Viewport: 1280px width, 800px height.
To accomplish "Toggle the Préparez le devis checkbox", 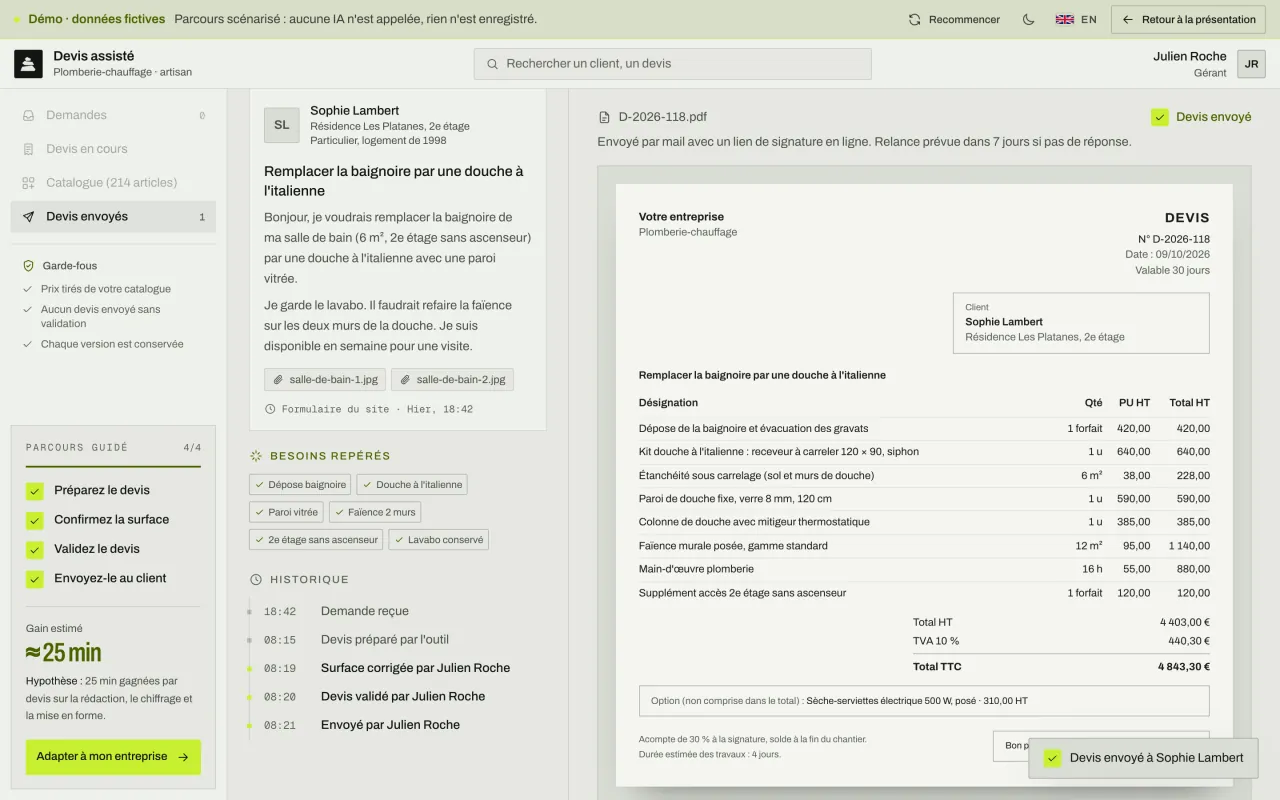I will coord(35,491).
